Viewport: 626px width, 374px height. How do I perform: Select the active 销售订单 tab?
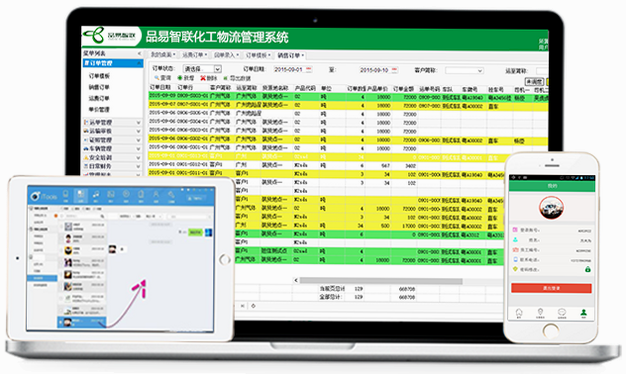(x=291, y=55)
